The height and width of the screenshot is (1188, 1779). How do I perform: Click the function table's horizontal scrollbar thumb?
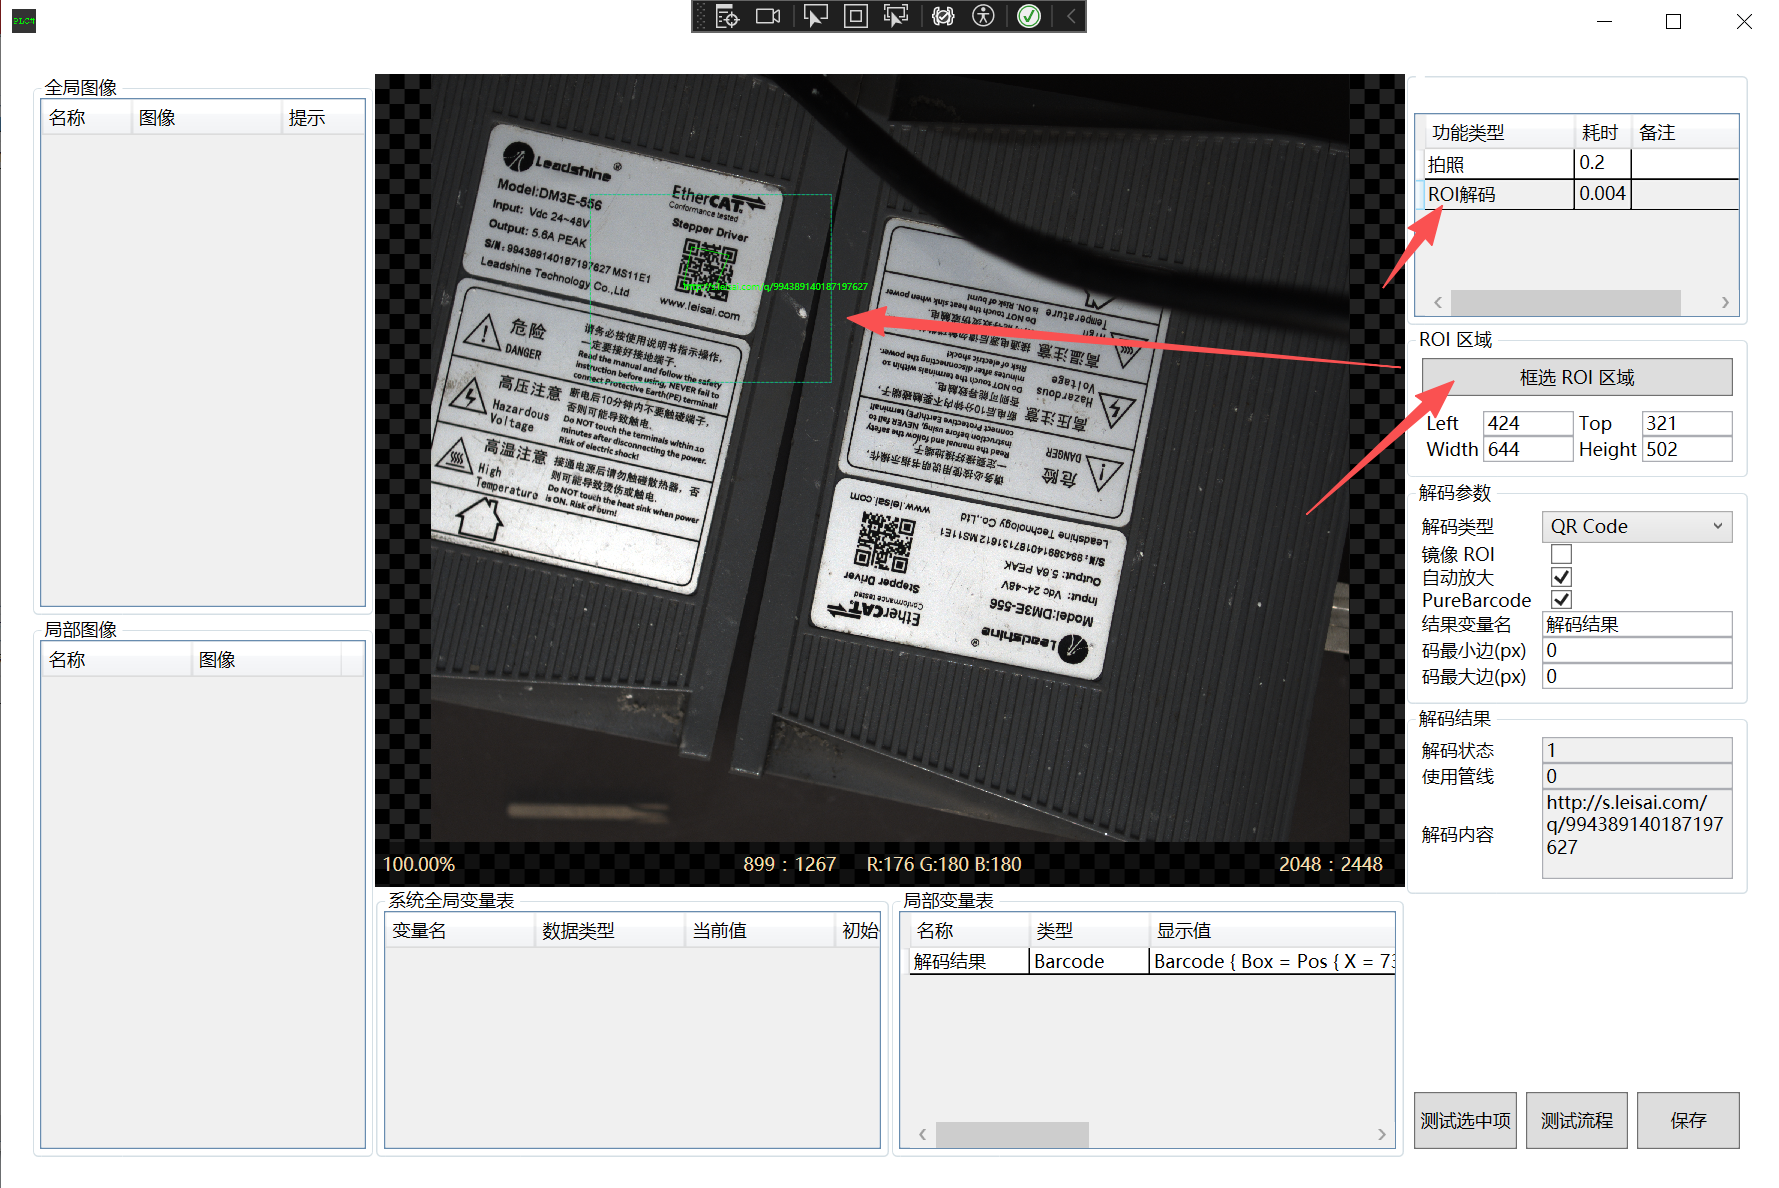1565,302
